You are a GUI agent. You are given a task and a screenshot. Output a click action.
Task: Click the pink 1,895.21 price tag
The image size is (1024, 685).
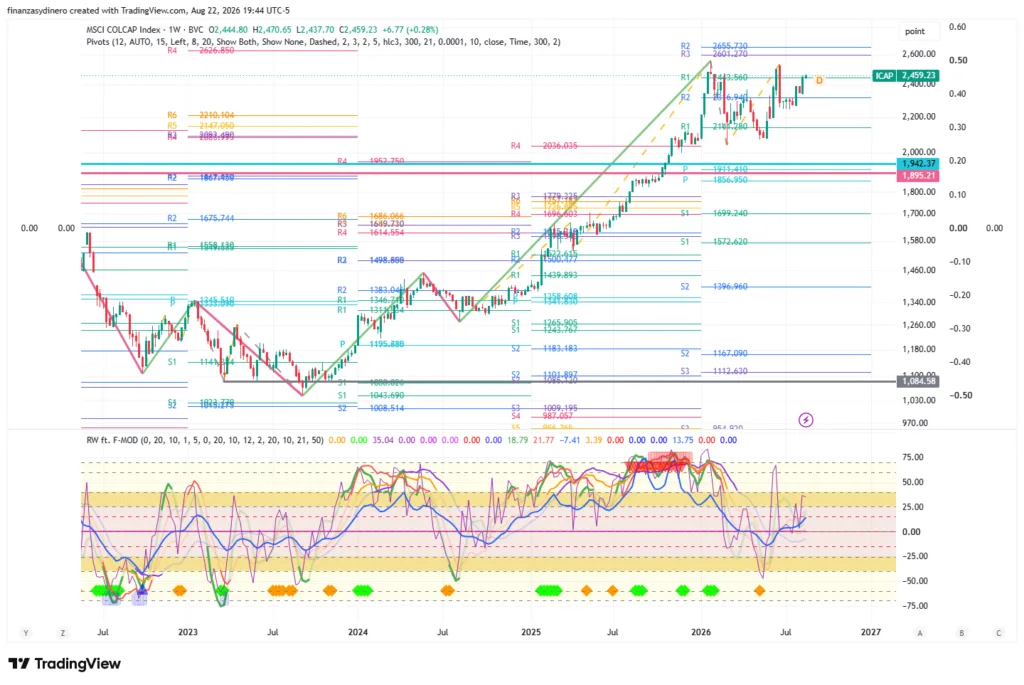[919, 176]
